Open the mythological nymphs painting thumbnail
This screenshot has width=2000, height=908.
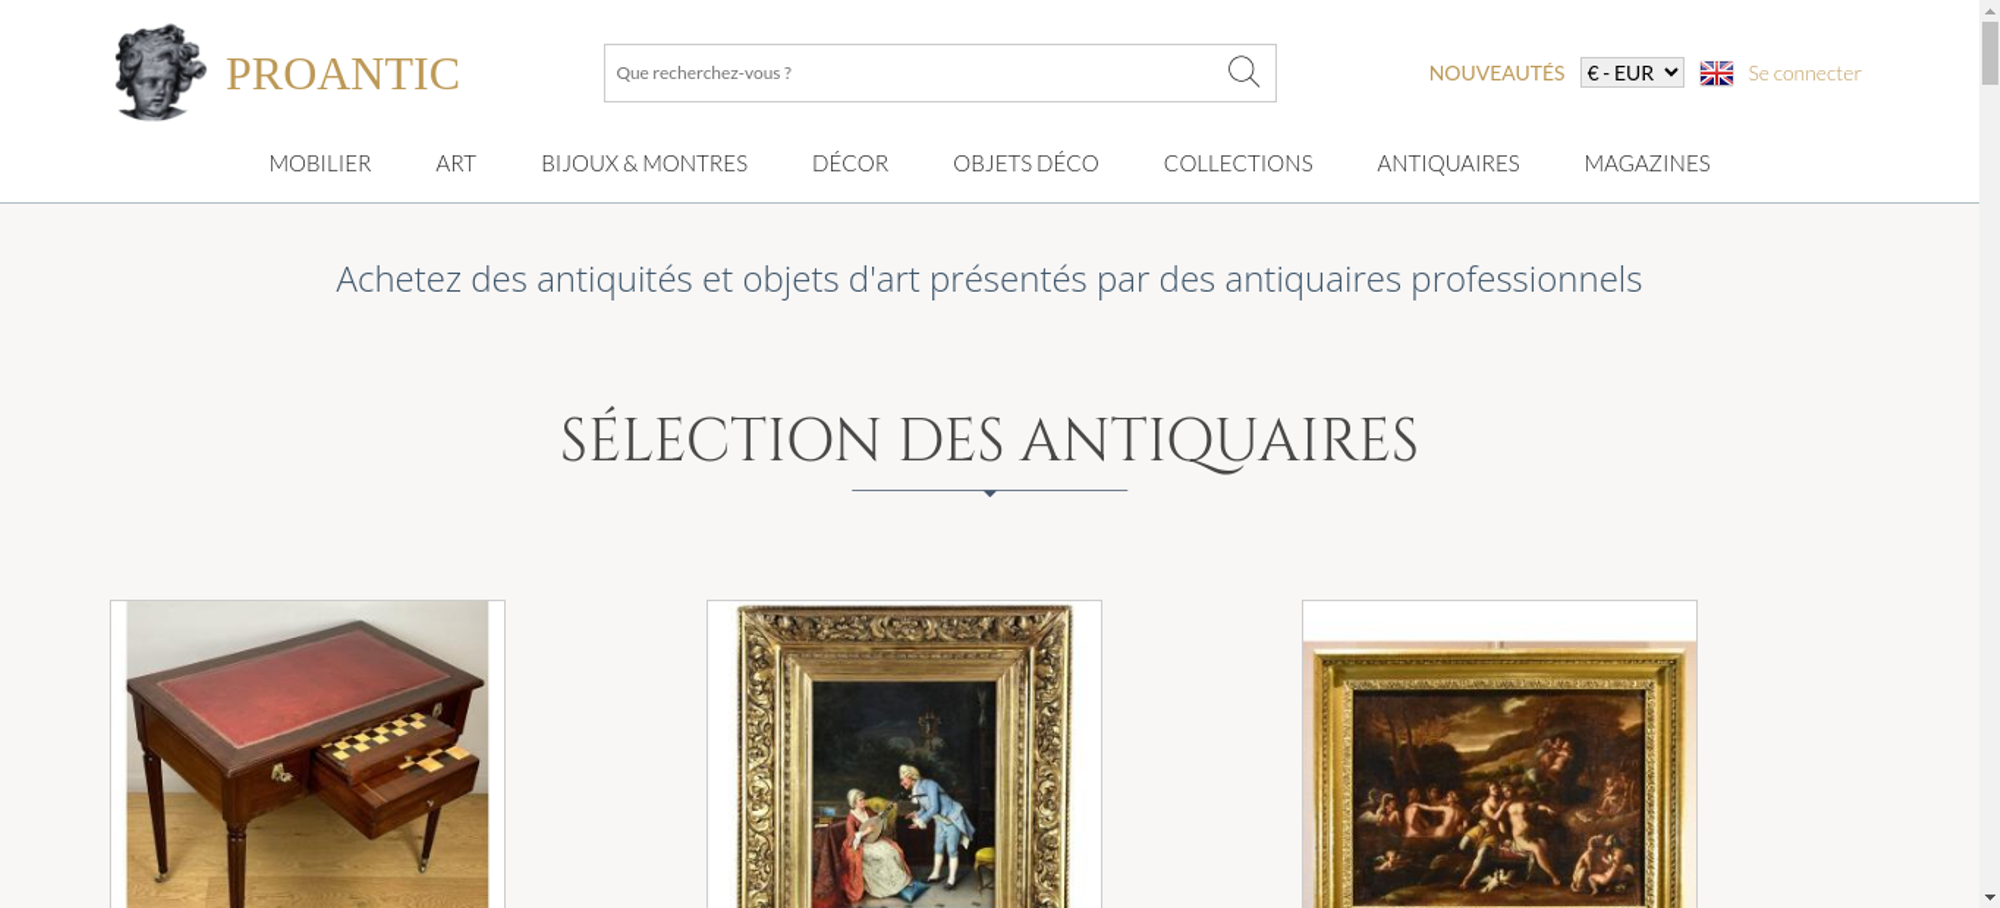click(1499, 754)
